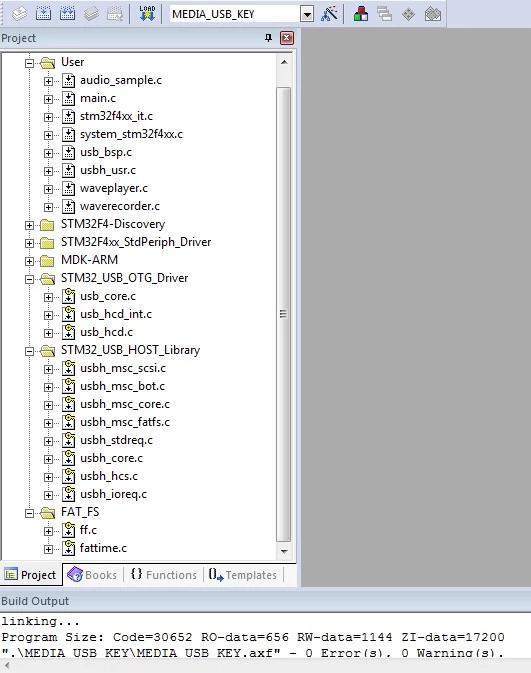Switch to the Books tab
Viewport: 531px width, 673px height.
[93, 575]
